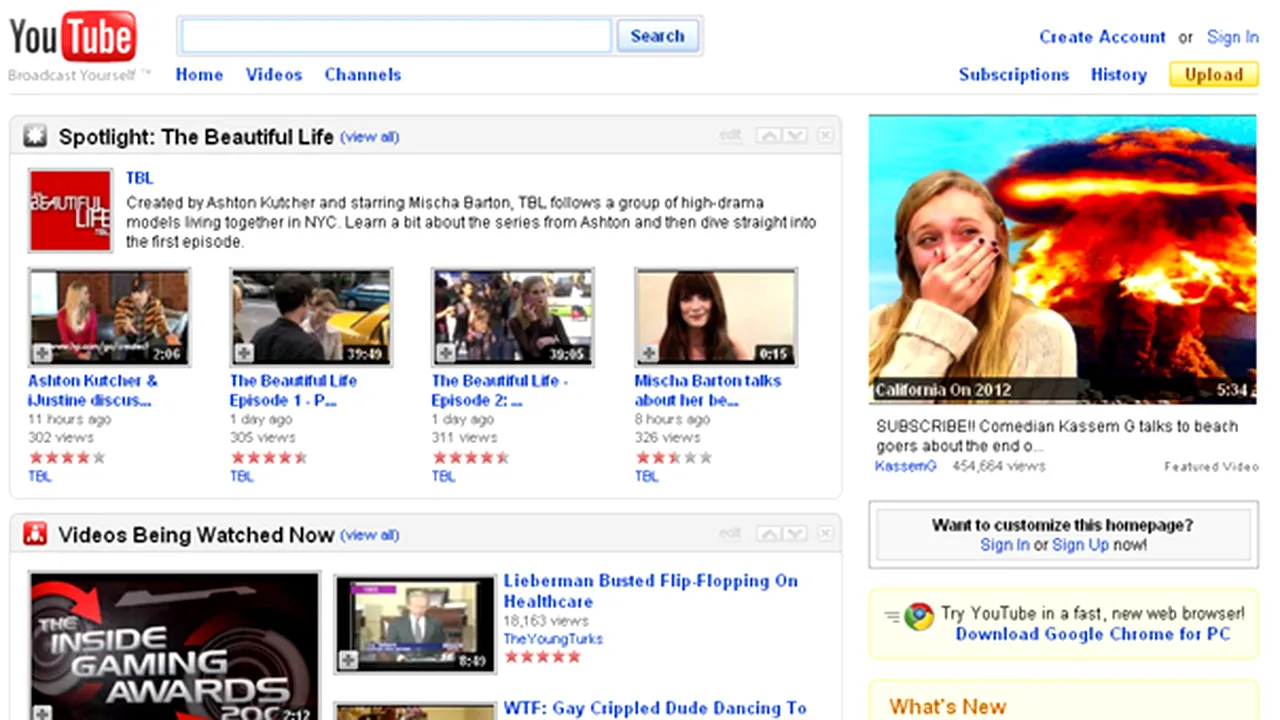Open 'The Beautiful Life - Episode 2' title link
Image resolution: width=1280 pixels, height=720 pixels.
(500, 391)
